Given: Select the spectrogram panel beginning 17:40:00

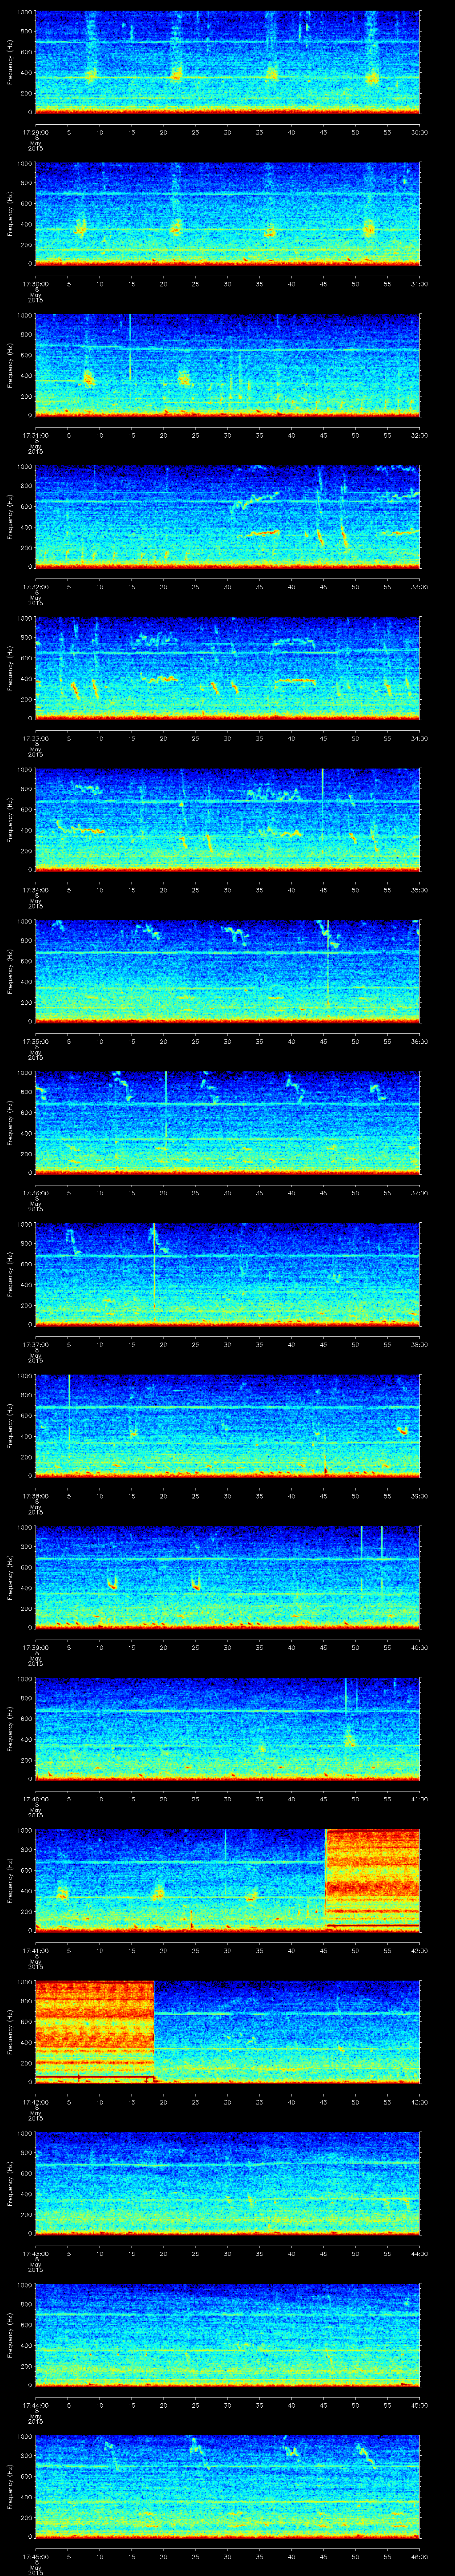Looking at the screenshot, I should (227, 1729).
